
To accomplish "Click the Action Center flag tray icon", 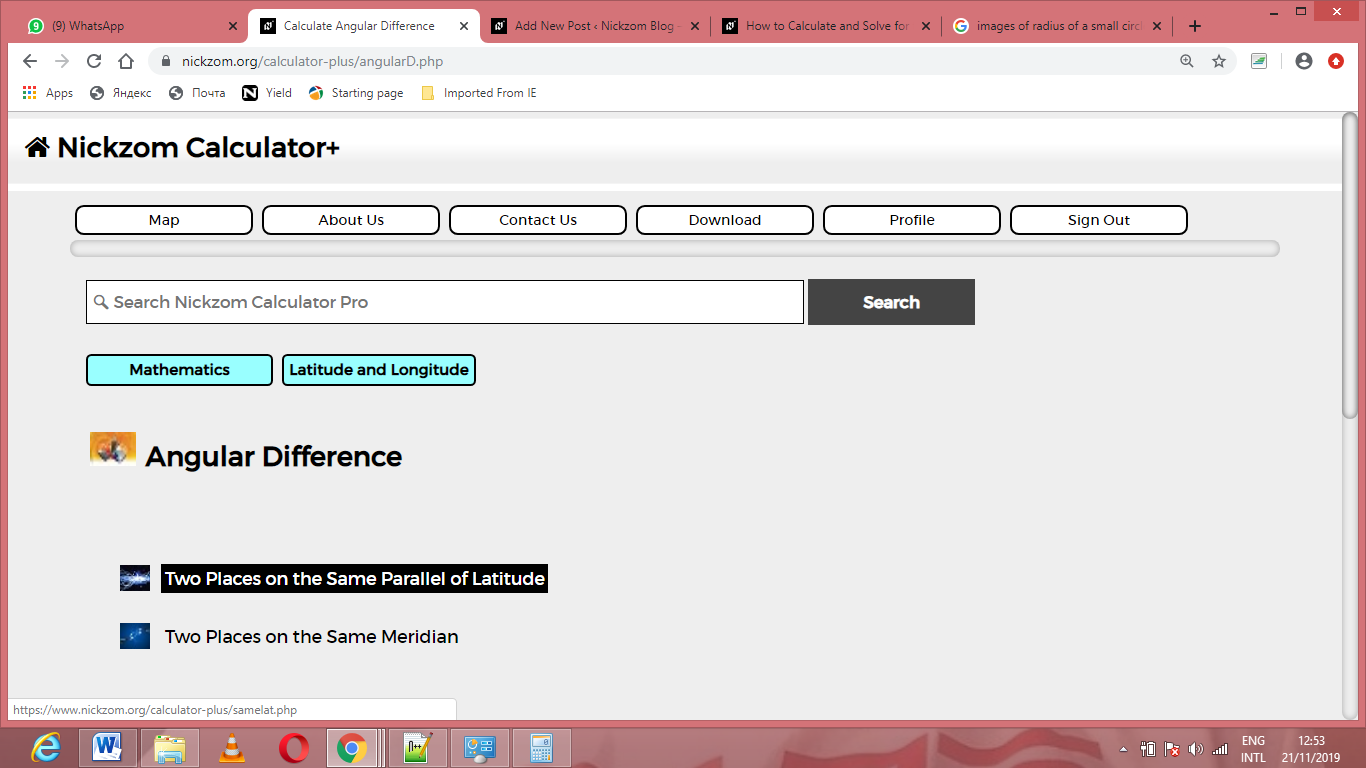I will 1172,749.
